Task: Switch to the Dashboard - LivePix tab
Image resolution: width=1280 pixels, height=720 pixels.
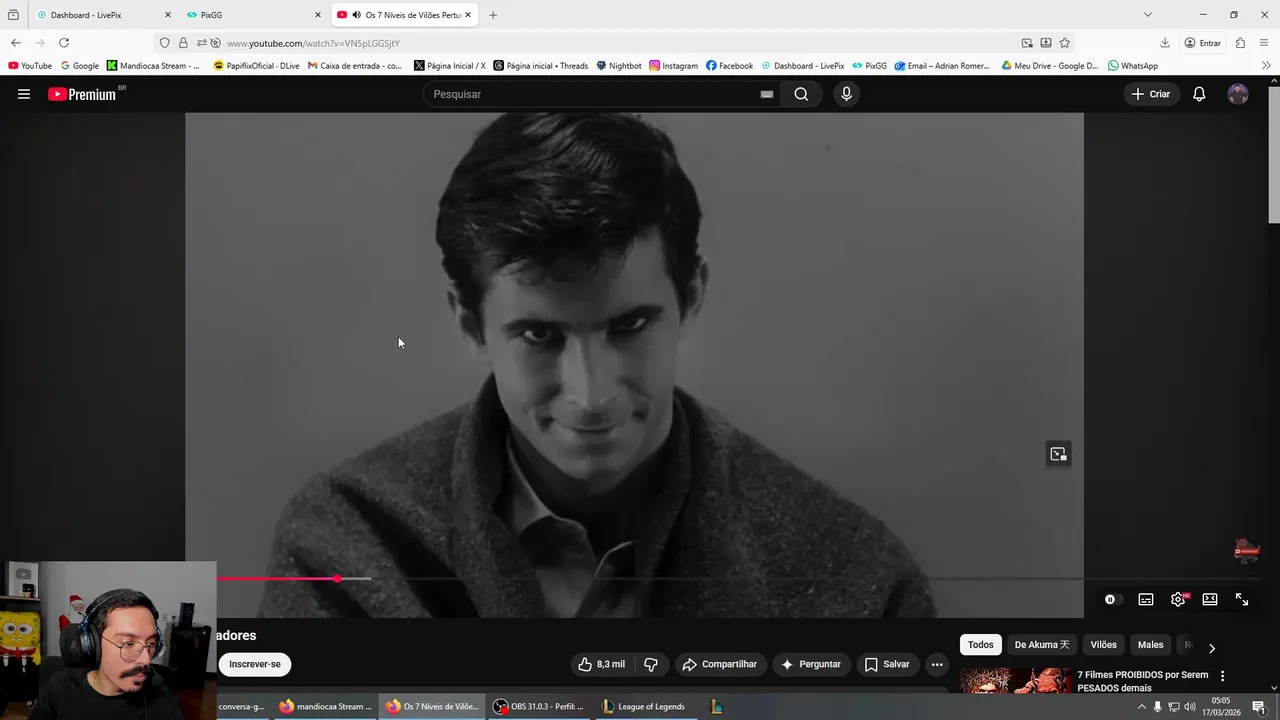Action: point(103,15)
